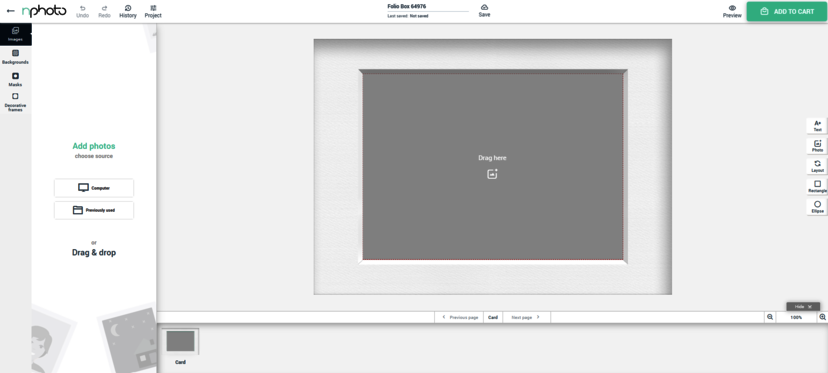This screenshot has height=373, width=828.
Task: Click the Drag here photo icon on canvas
Action: [492, 174]
